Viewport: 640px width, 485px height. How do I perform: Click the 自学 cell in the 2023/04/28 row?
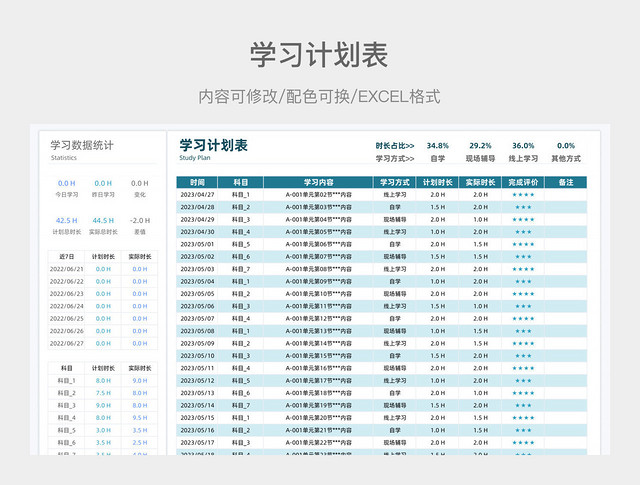click(x=395, y=207)
